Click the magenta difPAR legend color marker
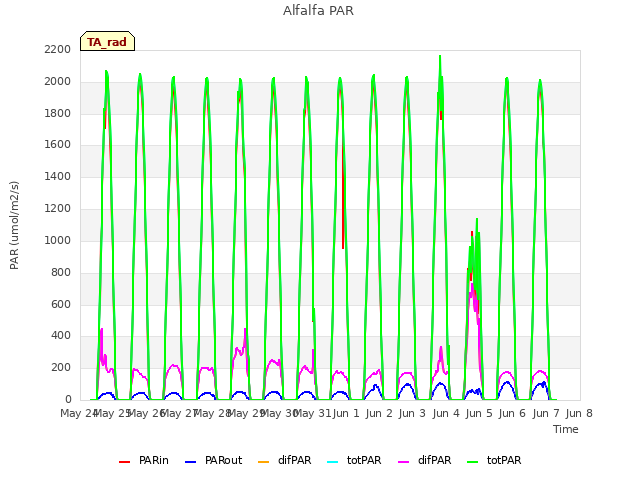This screenshot has height=480, width=640. coord(404,462)
